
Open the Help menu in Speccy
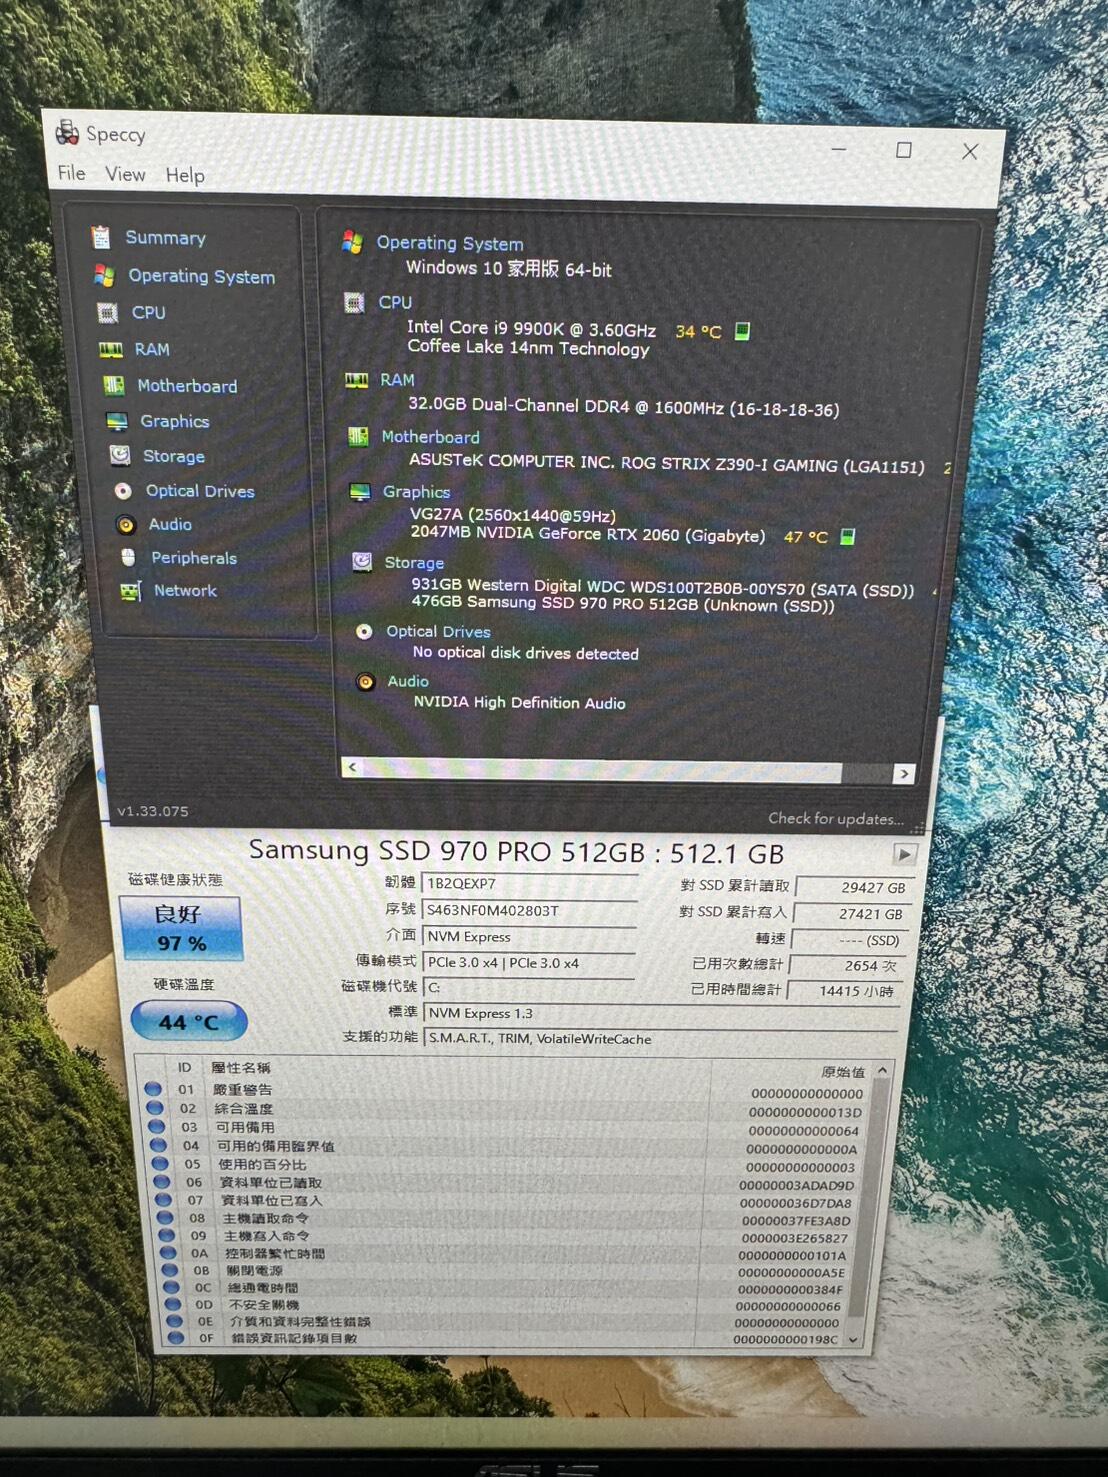(x=185, y=175)
